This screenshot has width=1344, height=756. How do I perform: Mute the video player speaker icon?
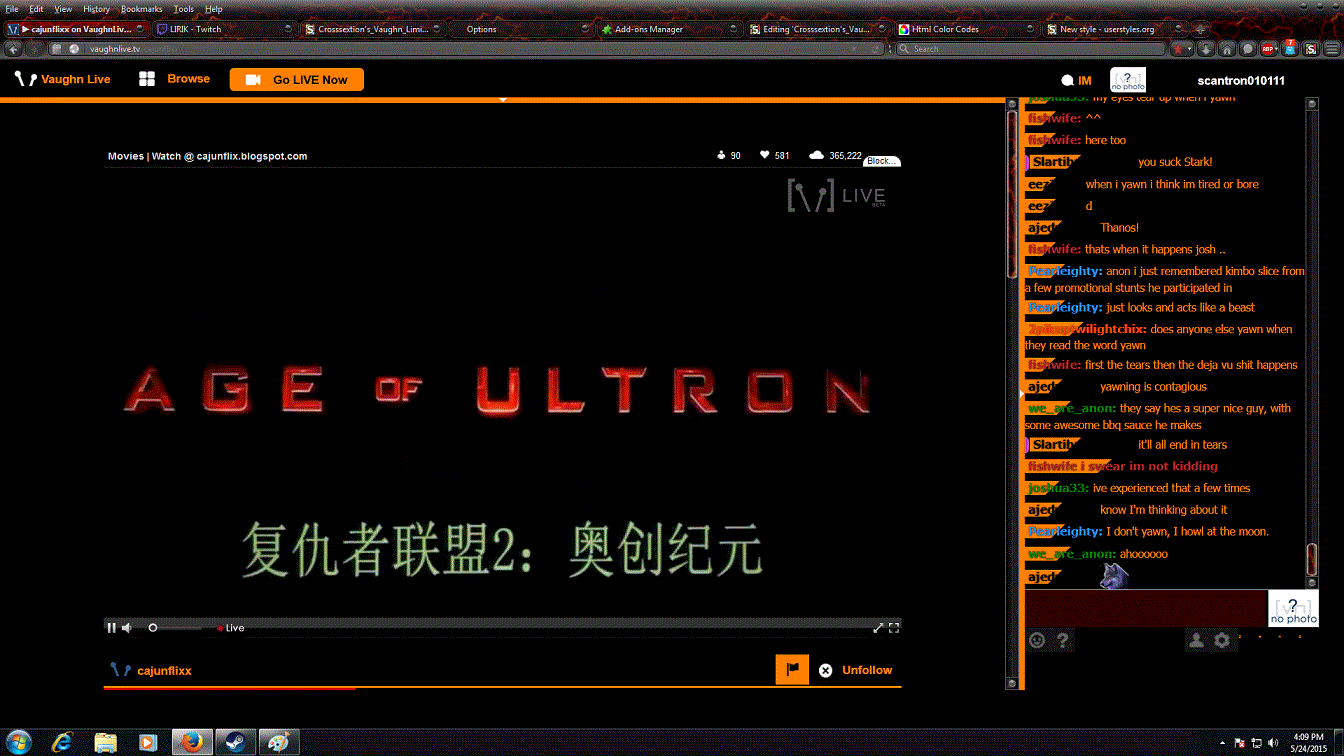[x=127, y=628]
